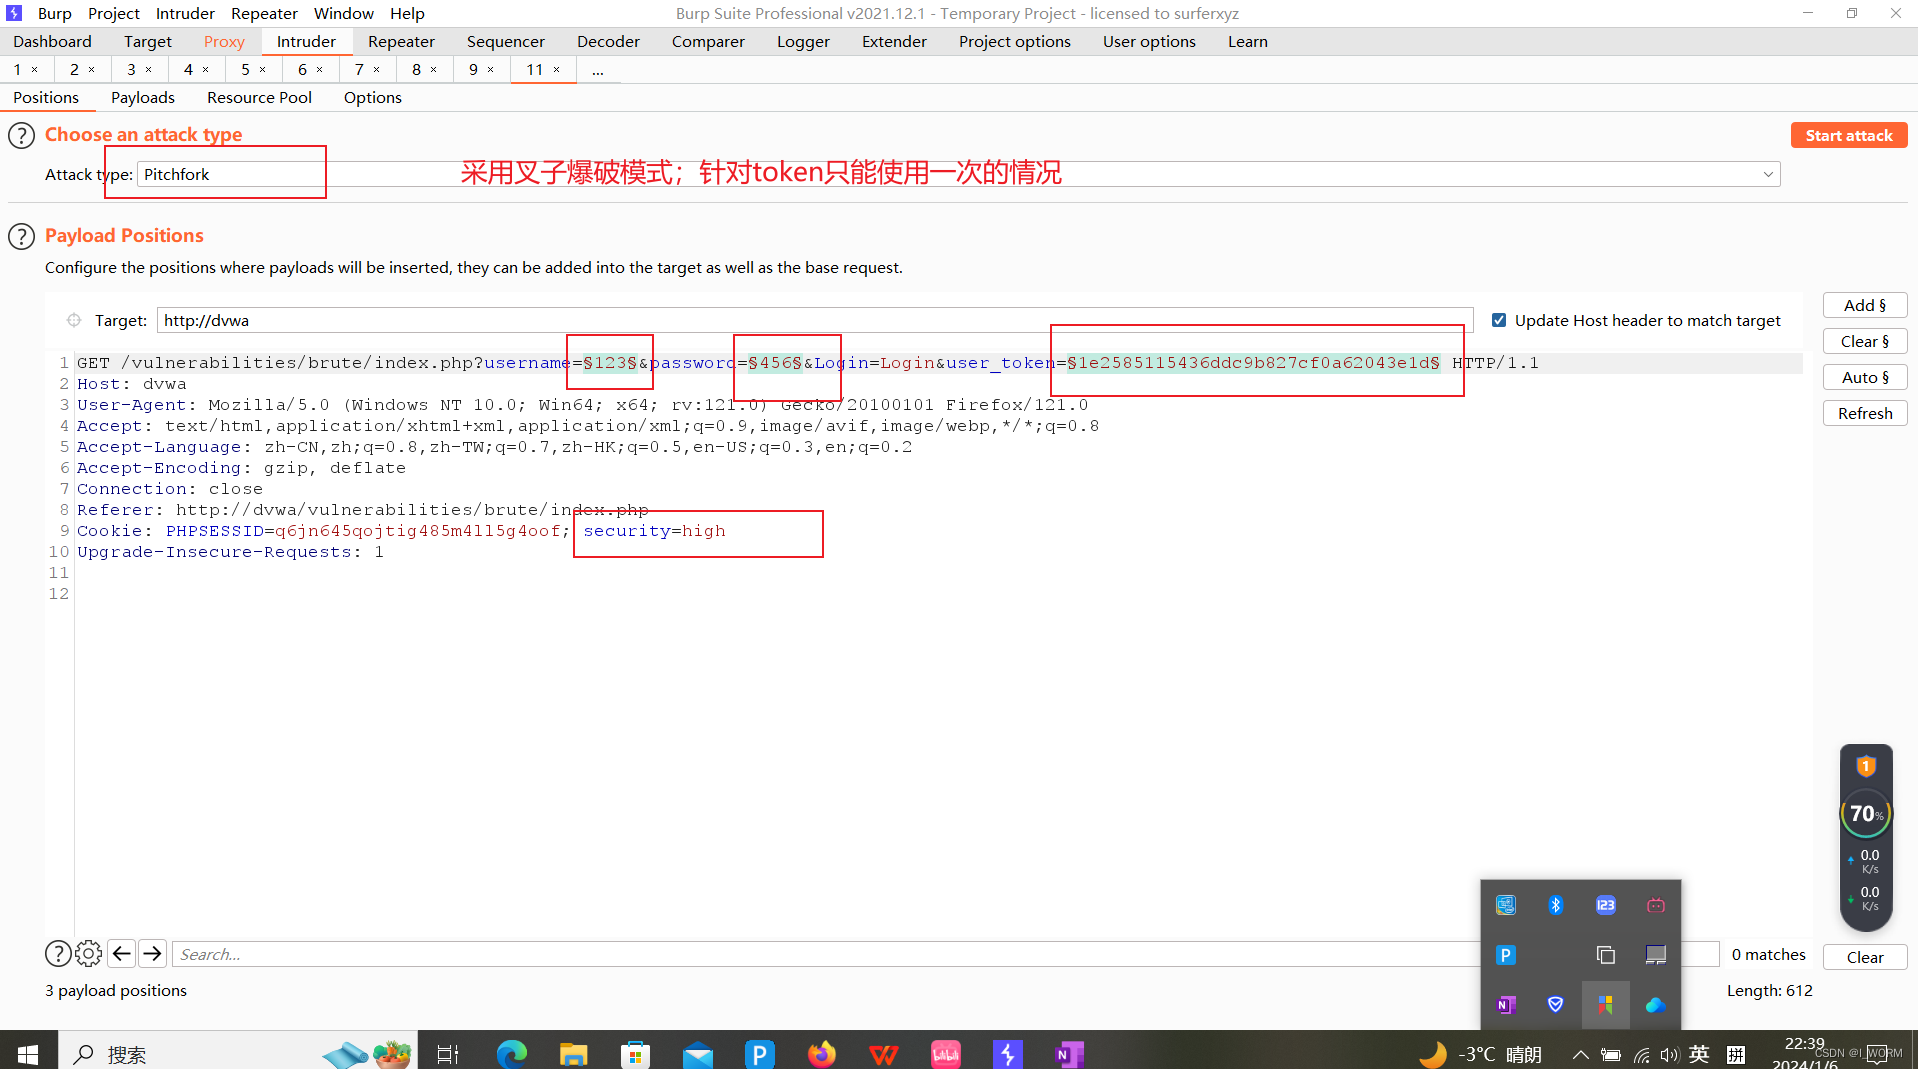This screenshot has width=1918, height=1069.
Task: Click the overlapping windows tray icon
Action: (1606, 955)
